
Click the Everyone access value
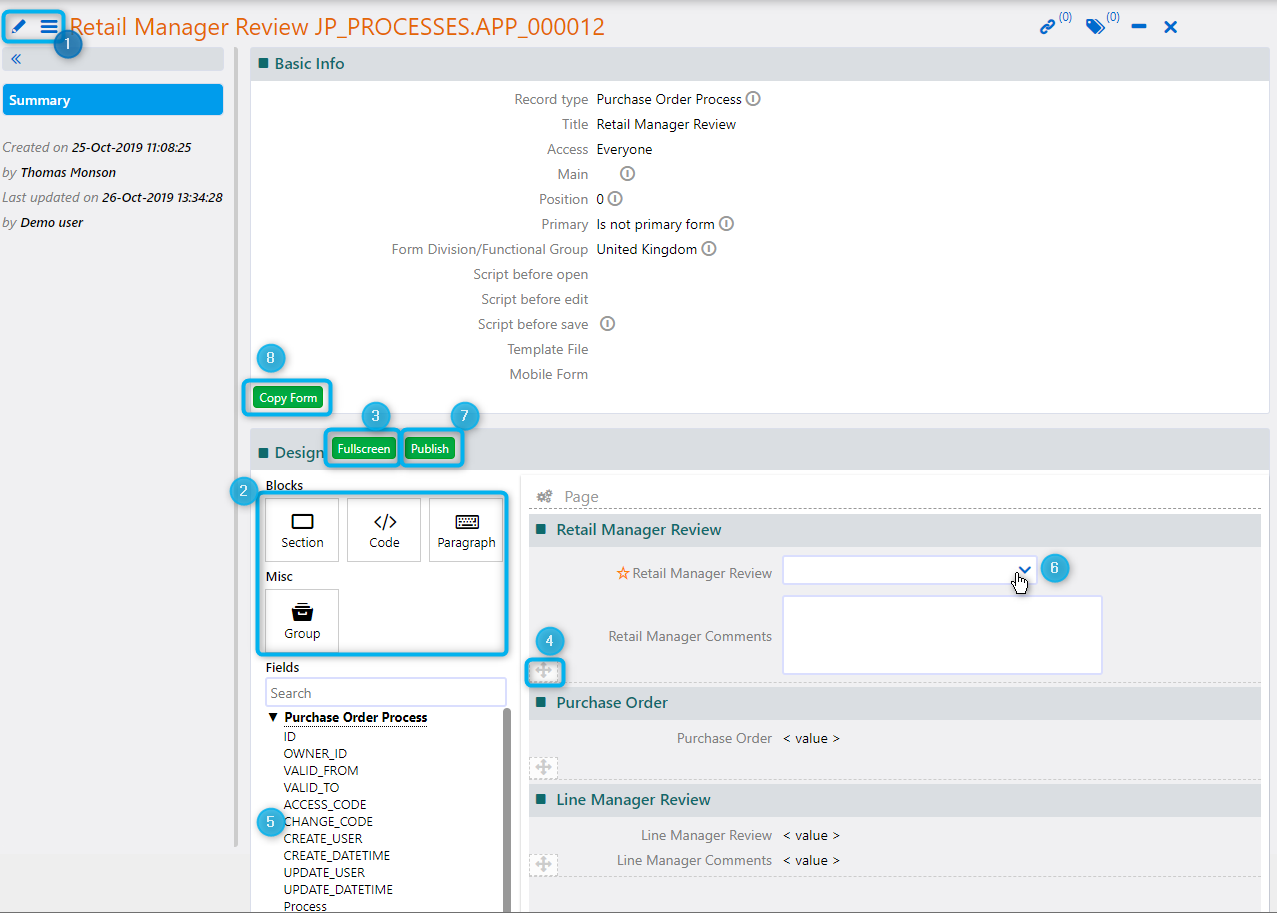tap(624, 149)
